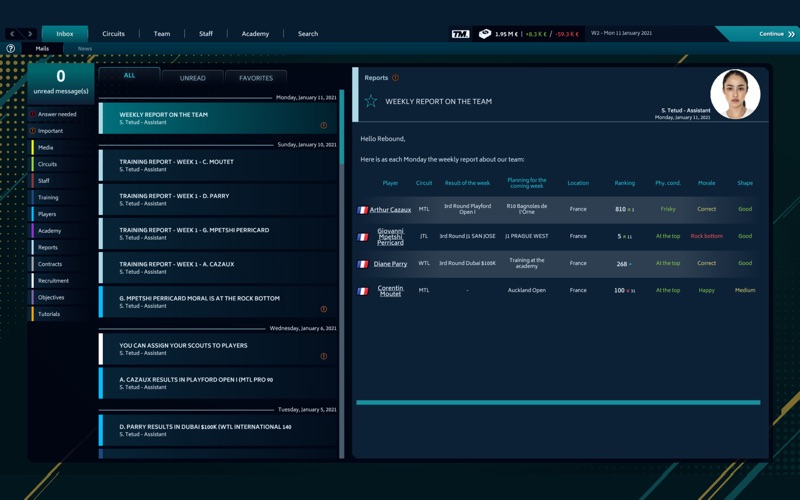Click the W2 Mon 11 January 2021 date

coord(621,33)
